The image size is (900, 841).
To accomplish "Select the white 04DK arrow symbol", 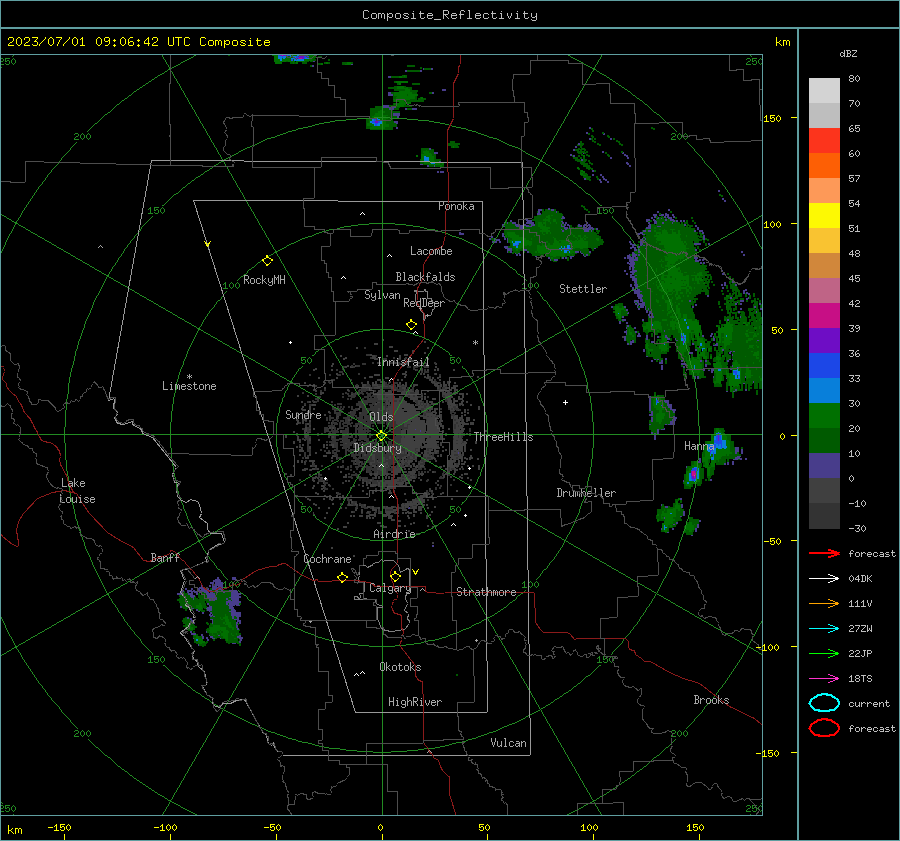I will tap(824, 579).
